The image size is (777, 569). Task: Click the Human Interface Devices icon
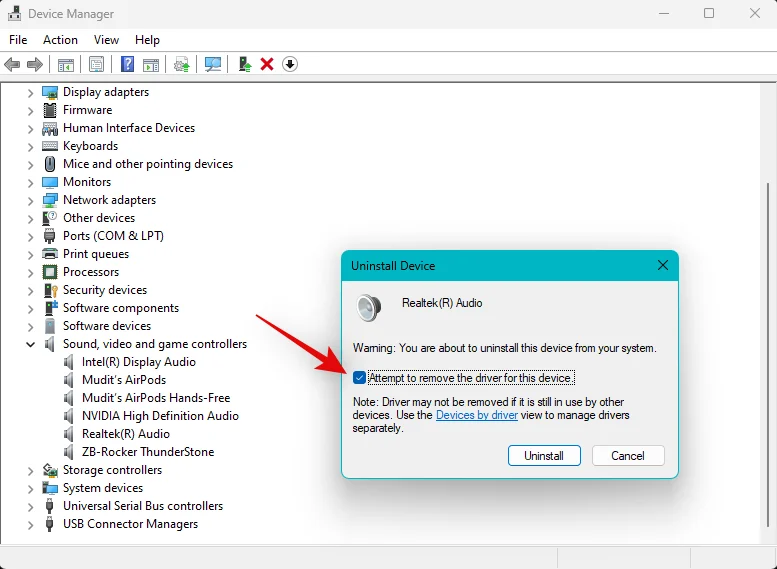(50, 128)
